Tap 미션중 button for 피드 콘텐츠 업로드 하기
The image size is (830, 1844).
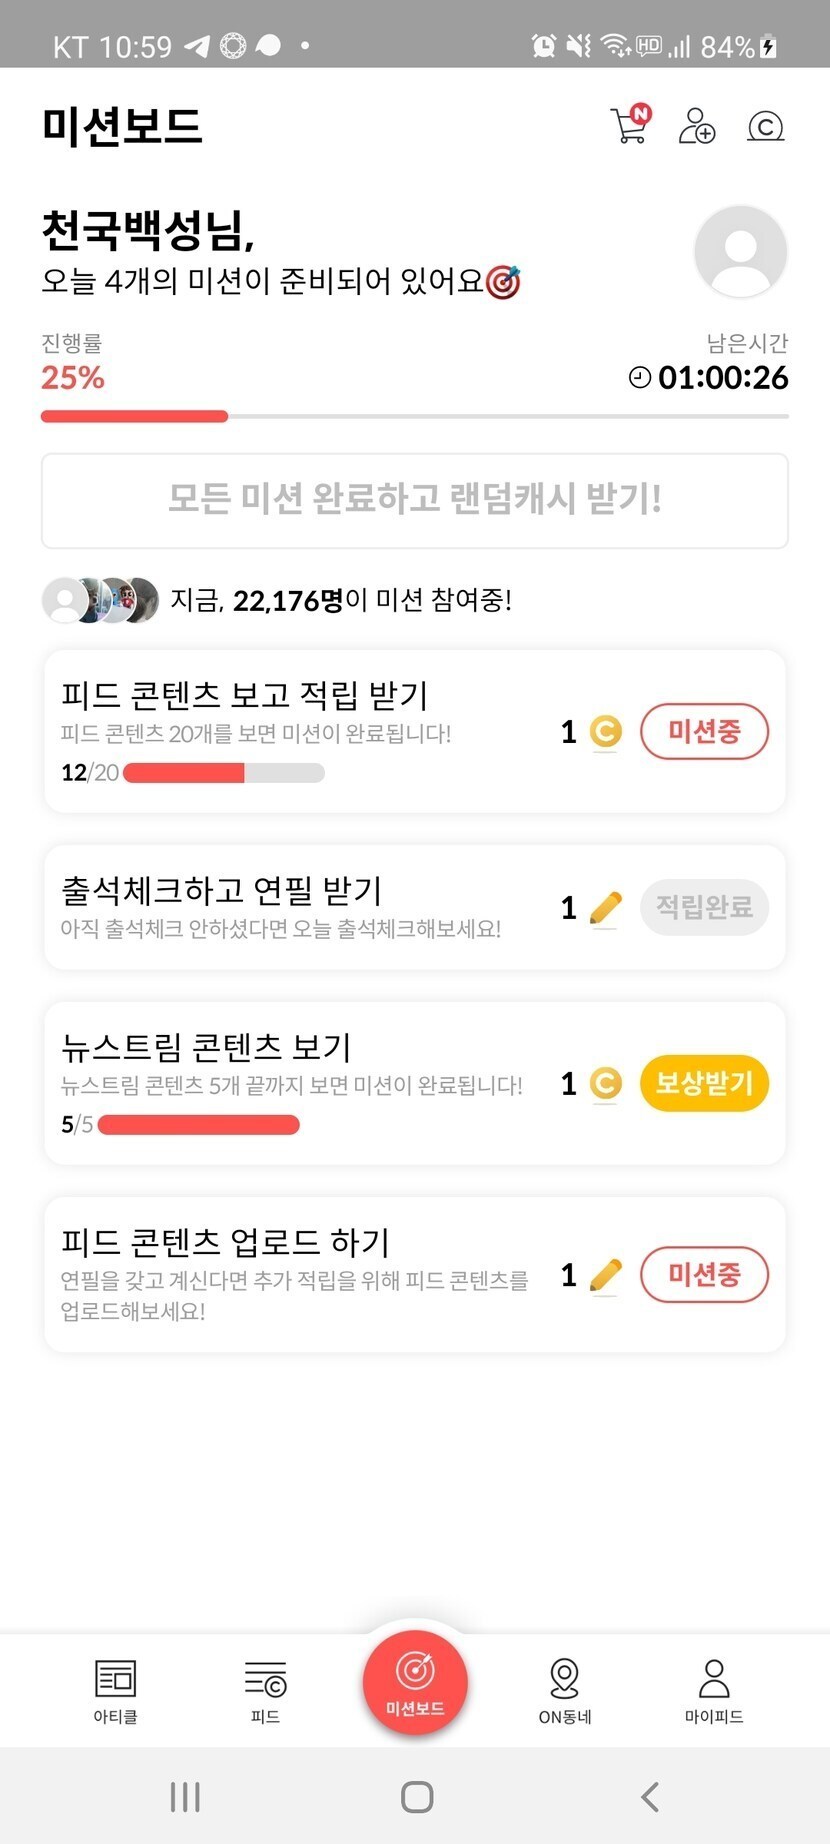click(x=704, y=1275)
